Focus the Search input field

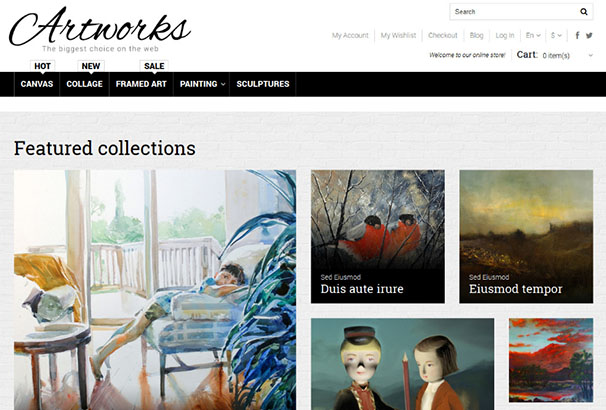pos(514,12)
